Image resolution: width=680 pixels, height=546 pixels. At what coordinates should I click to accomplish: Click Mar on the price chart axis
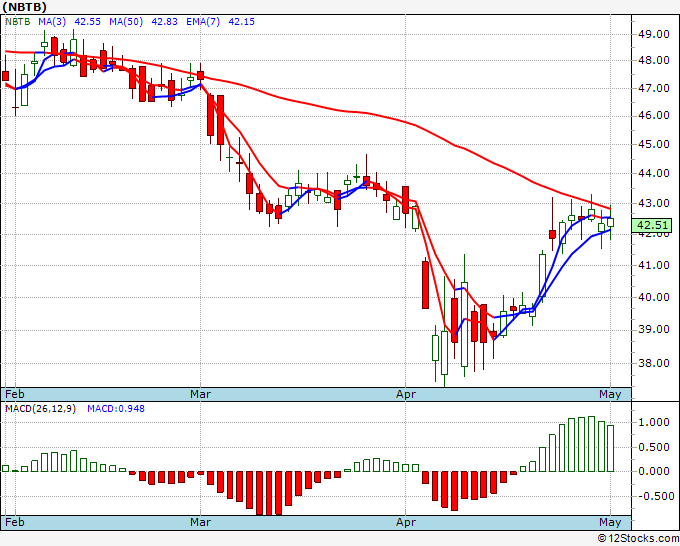pyautogui.click(x=200, y=394)
